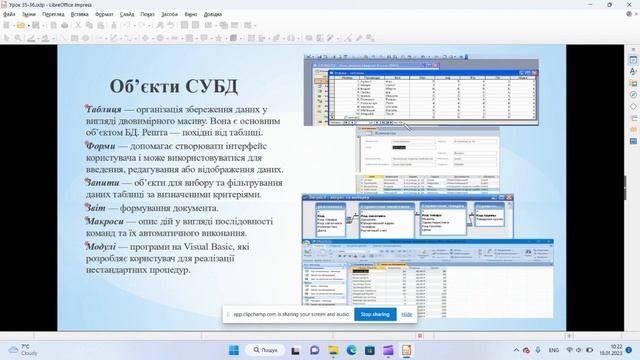Click the Paste clipboard icon
640x360 pixels.
(100, 25)
